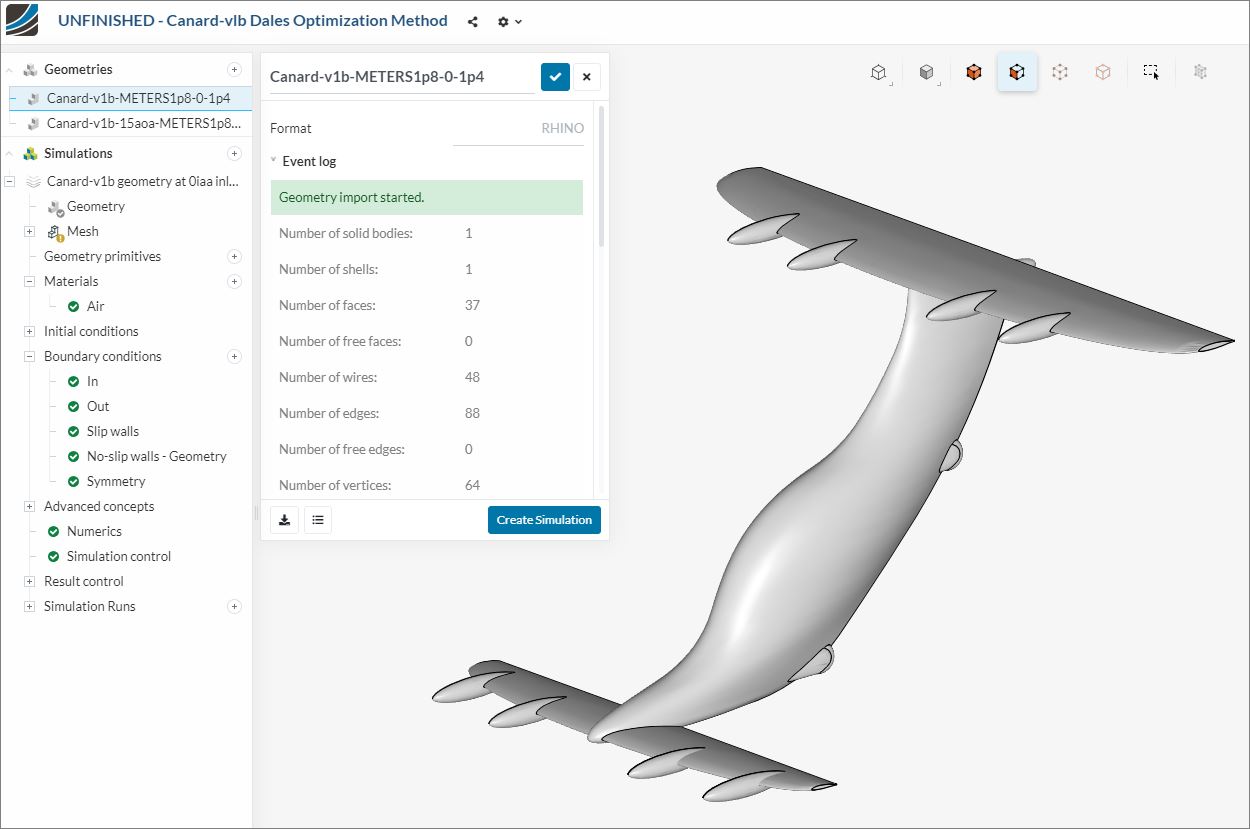Select the Simulation control tree item
This screenshot has height=829, width=1250.
tap(118, 556)
